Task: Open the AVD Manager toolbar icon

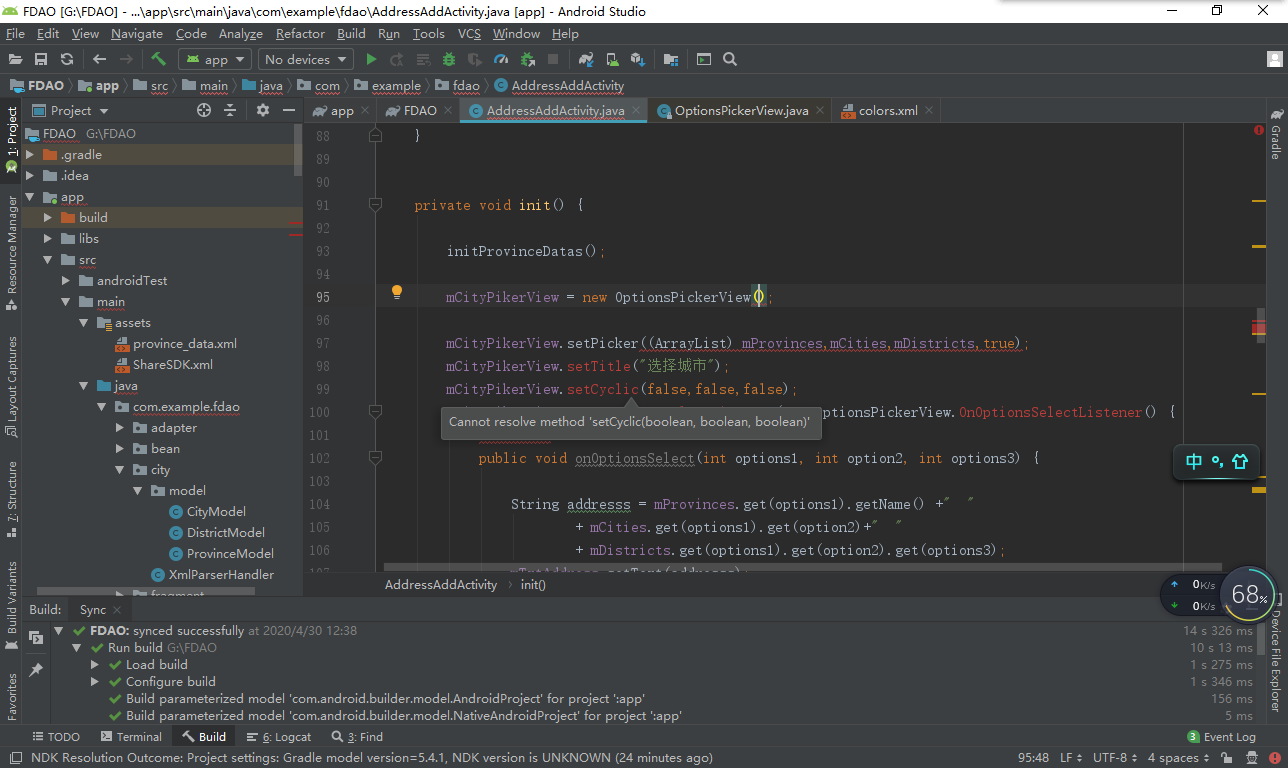Action: (611, 59)
